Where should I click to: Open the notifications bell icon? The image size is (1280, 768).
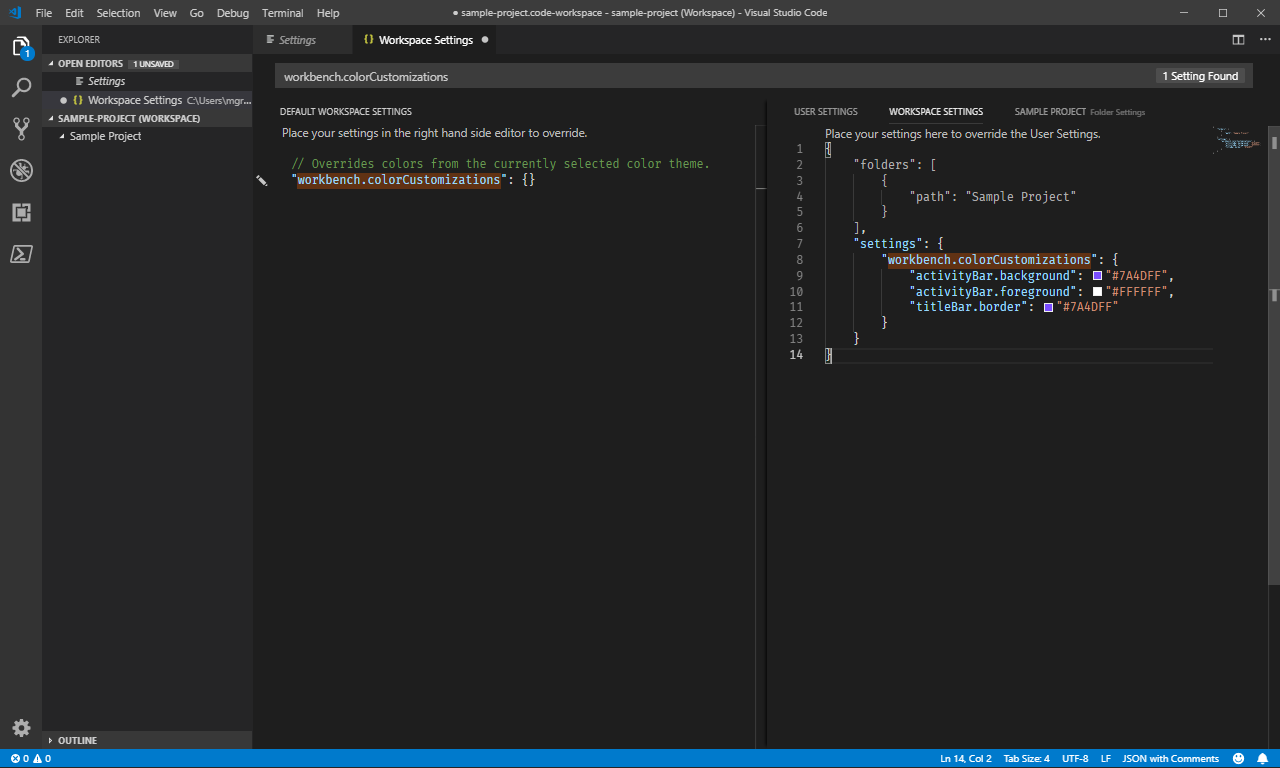click(x=1262, y=759)
